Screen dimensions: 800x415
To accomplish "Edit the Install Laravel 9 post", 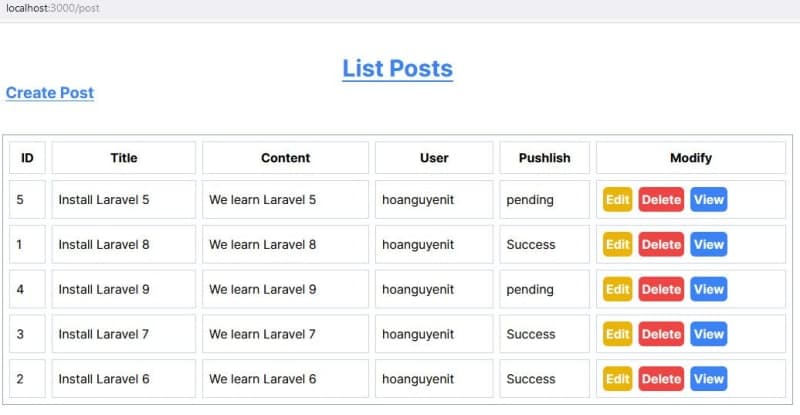I will click(x=617, y=289).
